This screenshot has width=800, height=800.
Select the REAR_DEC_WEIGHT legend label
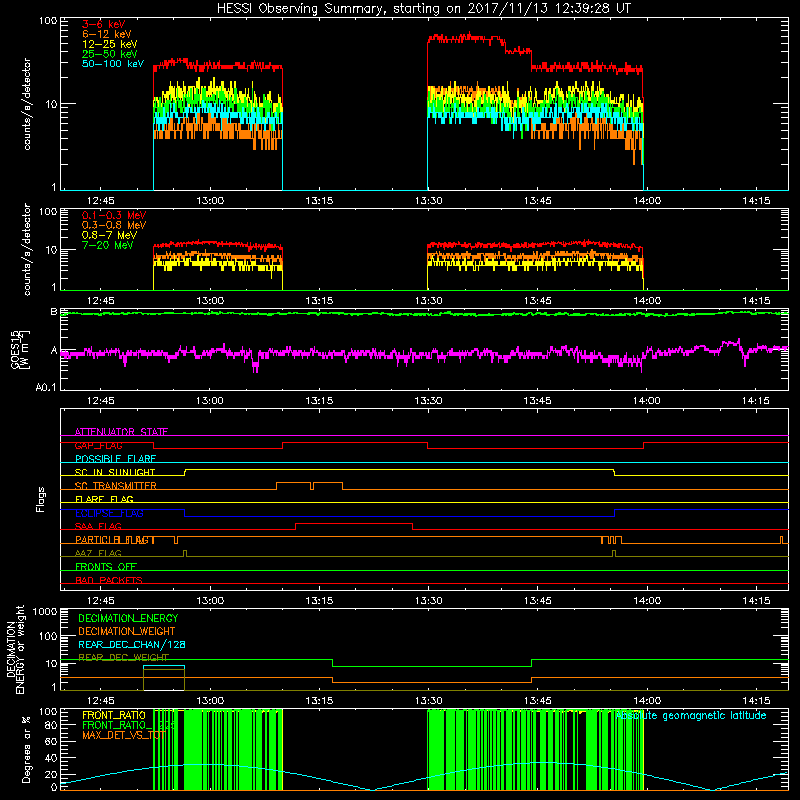pyautogui.click(x=123, y=657)
